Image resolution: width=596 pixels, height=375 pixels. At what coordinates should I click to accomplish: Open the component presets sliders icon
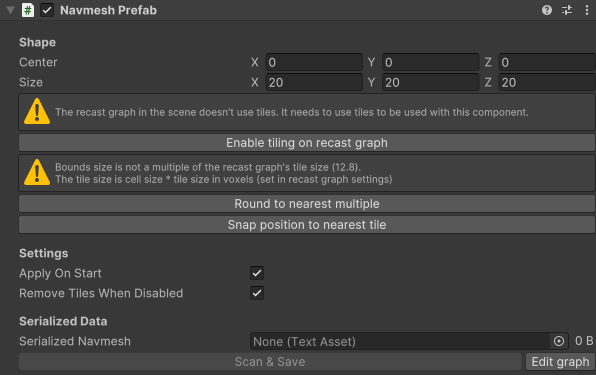(567, 10)
